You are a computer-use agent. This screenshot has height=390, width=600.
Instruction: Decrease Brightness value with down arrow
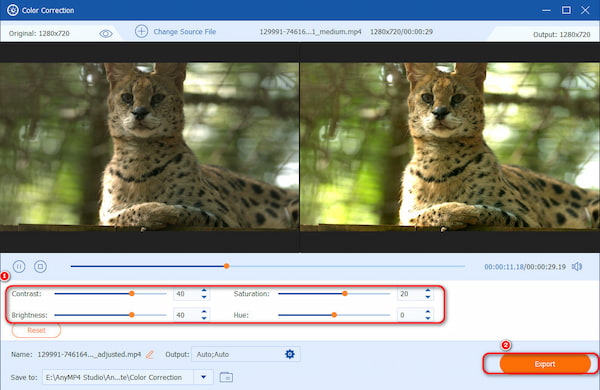(204, 318)
